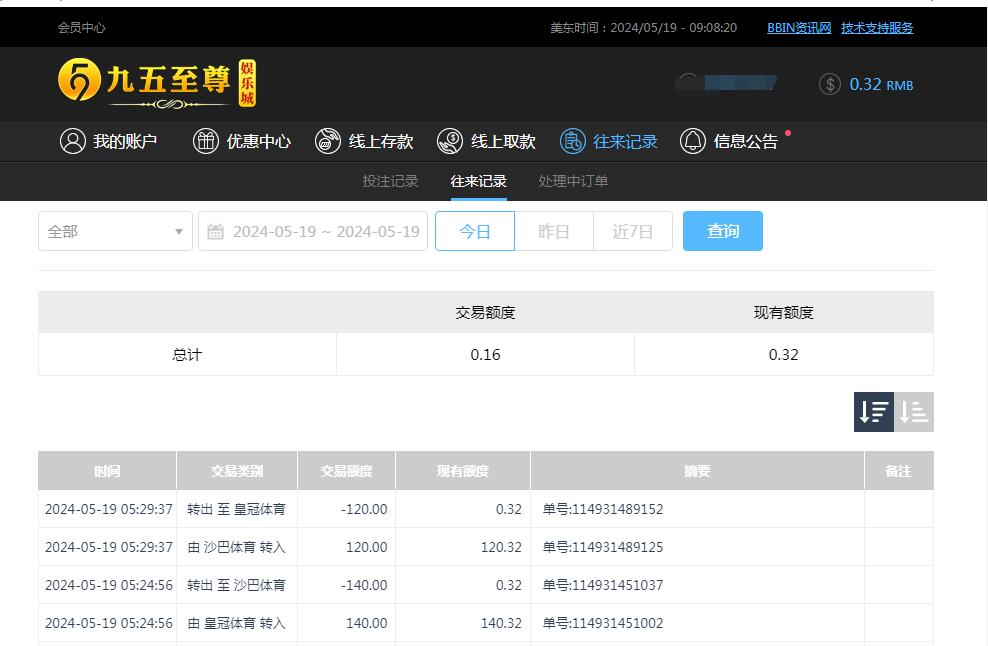Viewport: 988px width, 646px height.
Task: Click 由 沙巴体育 转入 entry
Action: [236, 547]
